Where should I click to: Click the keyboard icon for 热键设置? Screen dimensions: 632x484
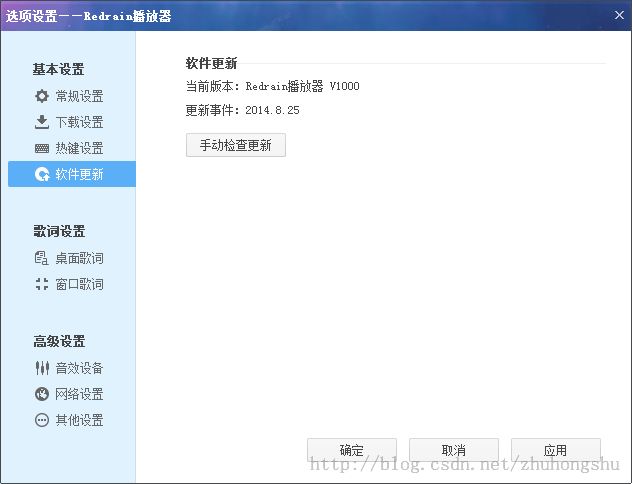[42, 148]
